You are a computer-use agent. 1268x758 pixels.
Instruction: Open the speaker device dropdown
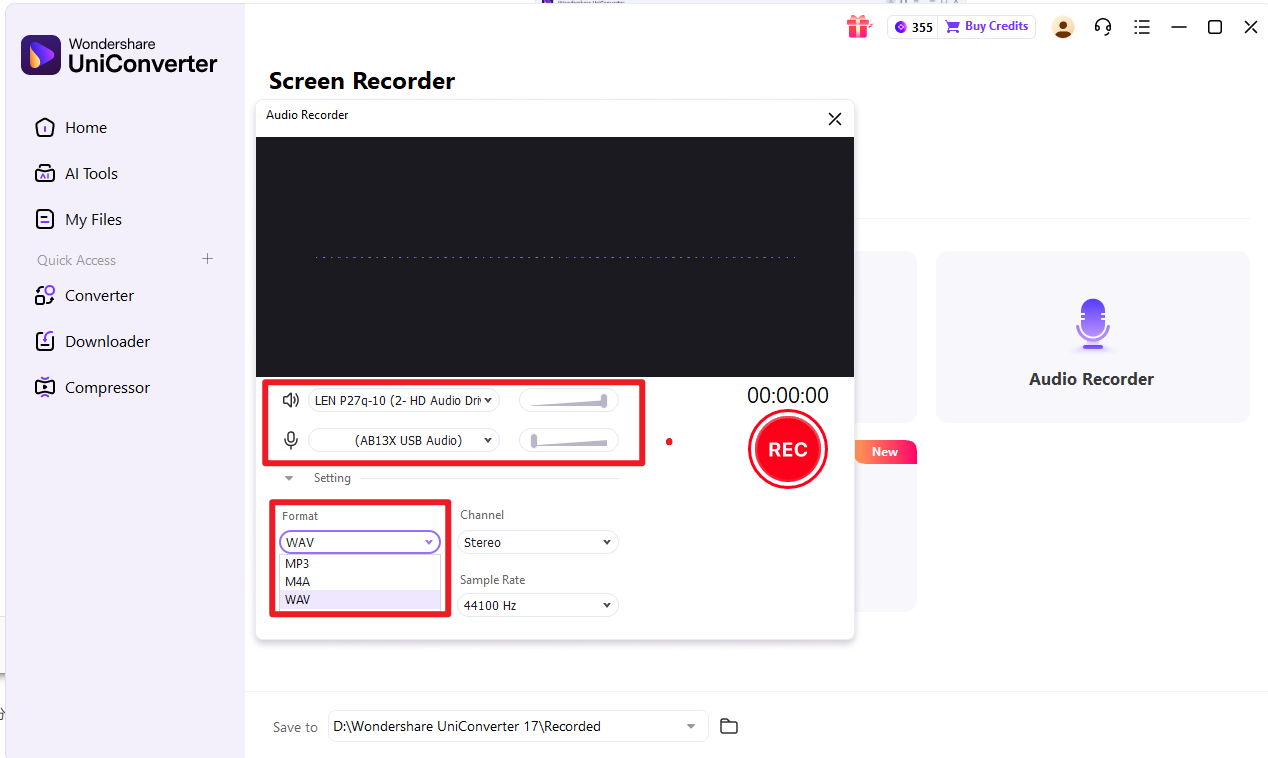point(403,400)
